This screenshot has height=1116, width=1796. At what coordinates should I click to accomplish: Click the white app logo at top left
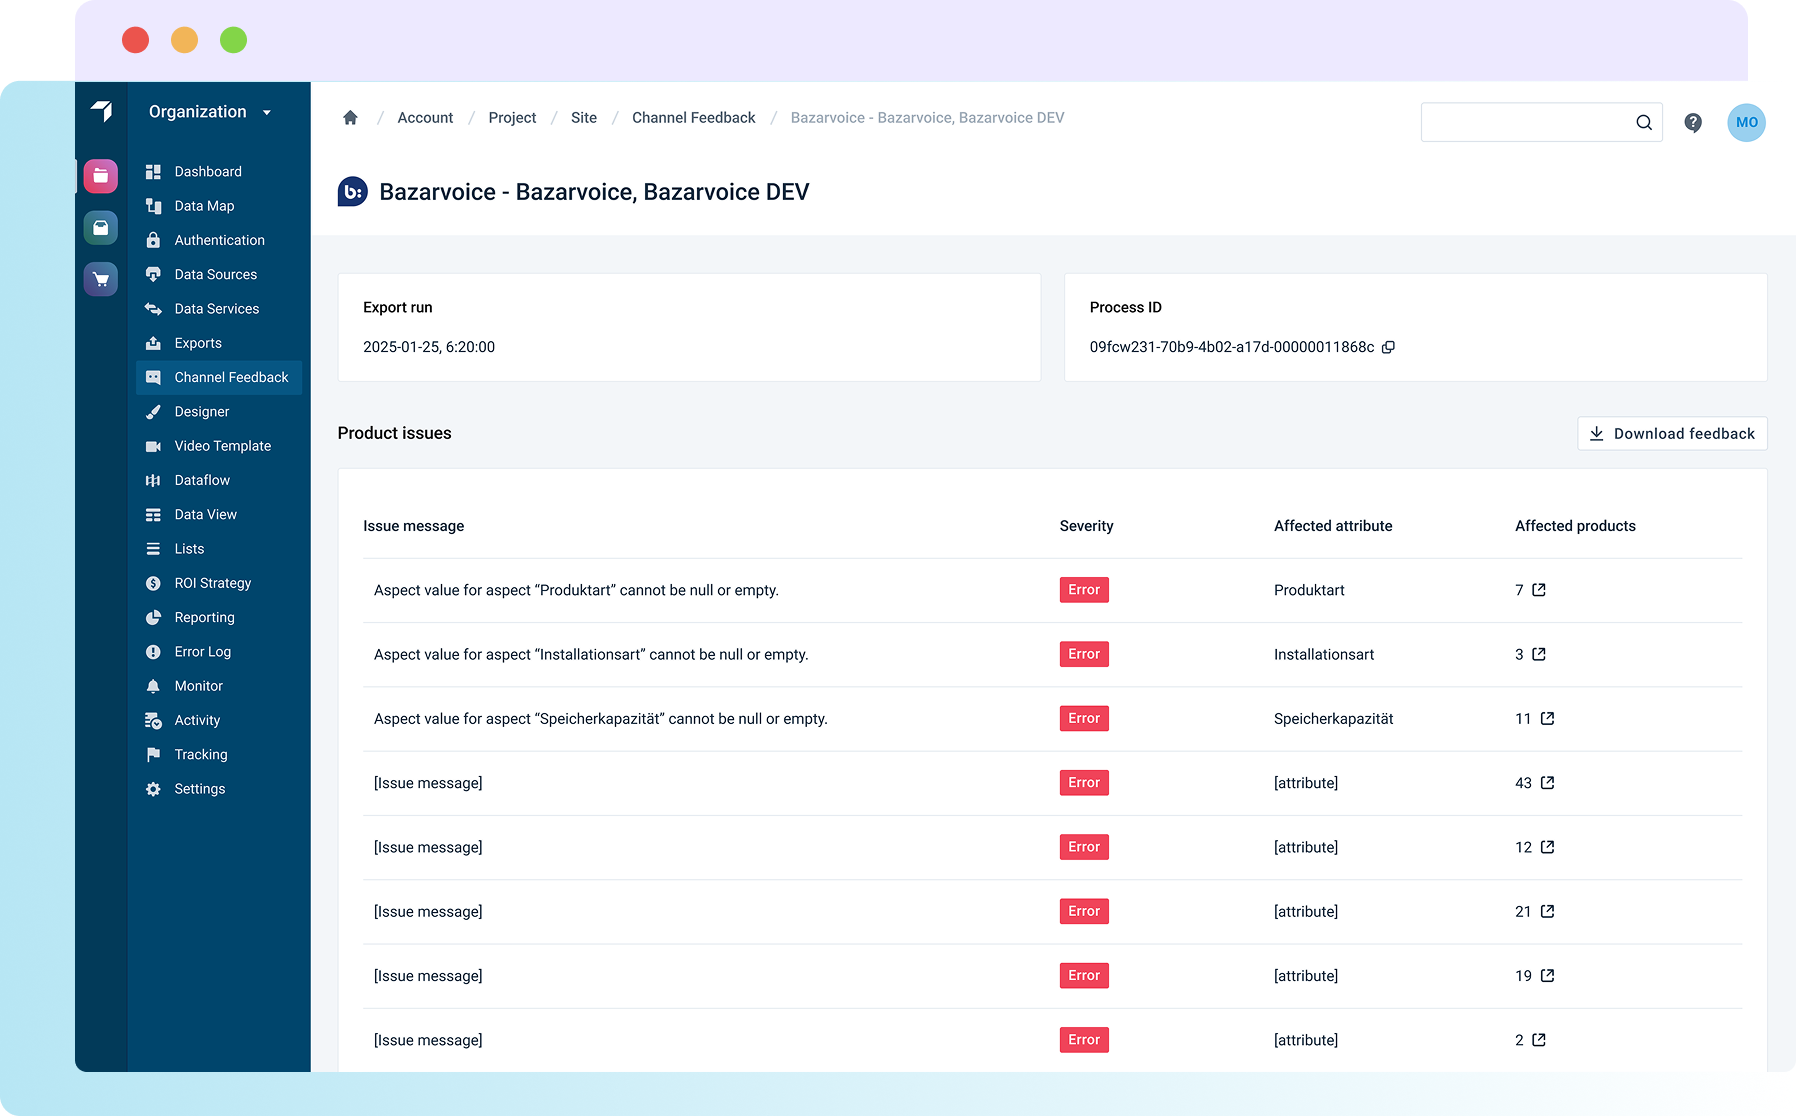[102, 111]
